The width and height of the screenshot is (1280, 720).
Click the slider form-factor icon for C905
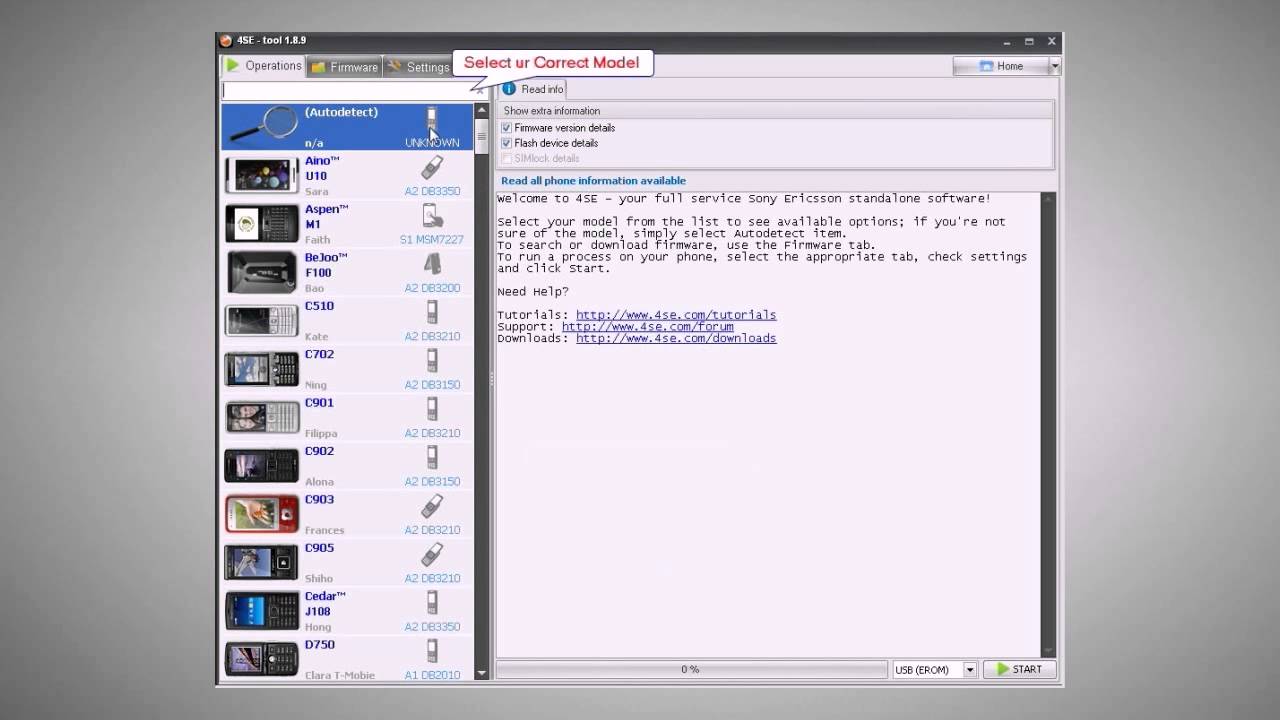click(x=432, y=554)
